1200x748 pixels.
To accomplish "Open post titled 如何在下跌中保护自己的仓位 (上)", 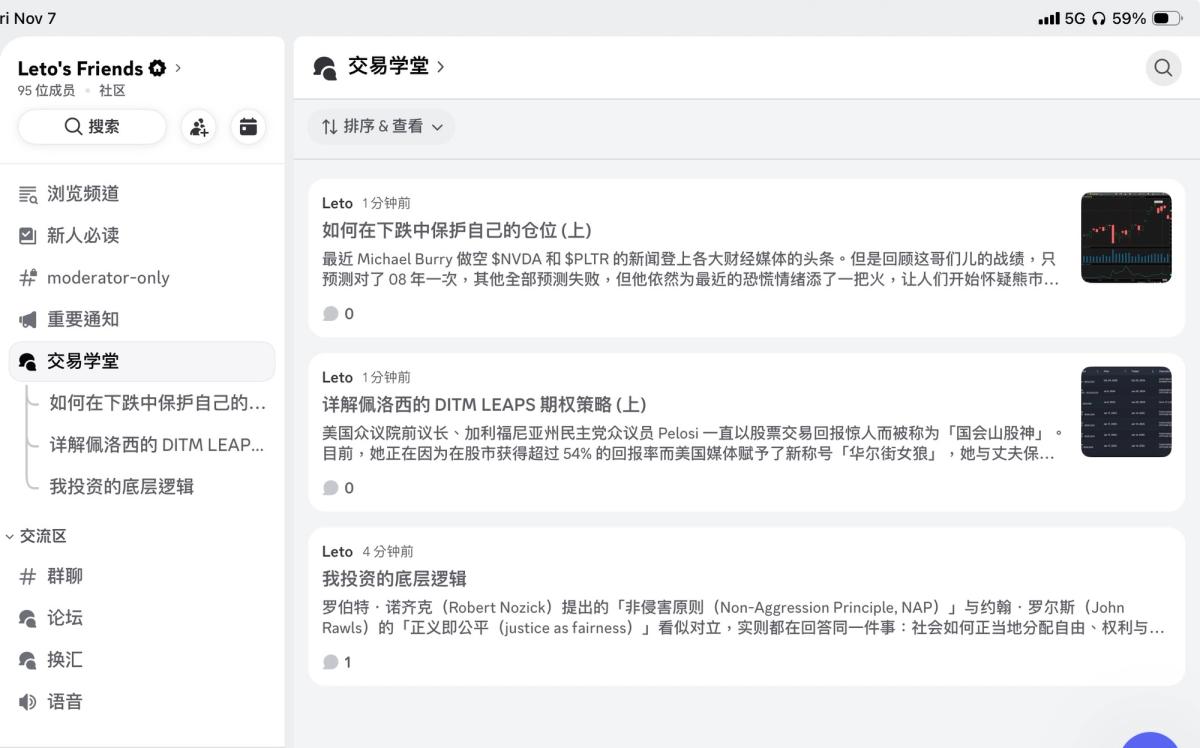I will (457, 231).
